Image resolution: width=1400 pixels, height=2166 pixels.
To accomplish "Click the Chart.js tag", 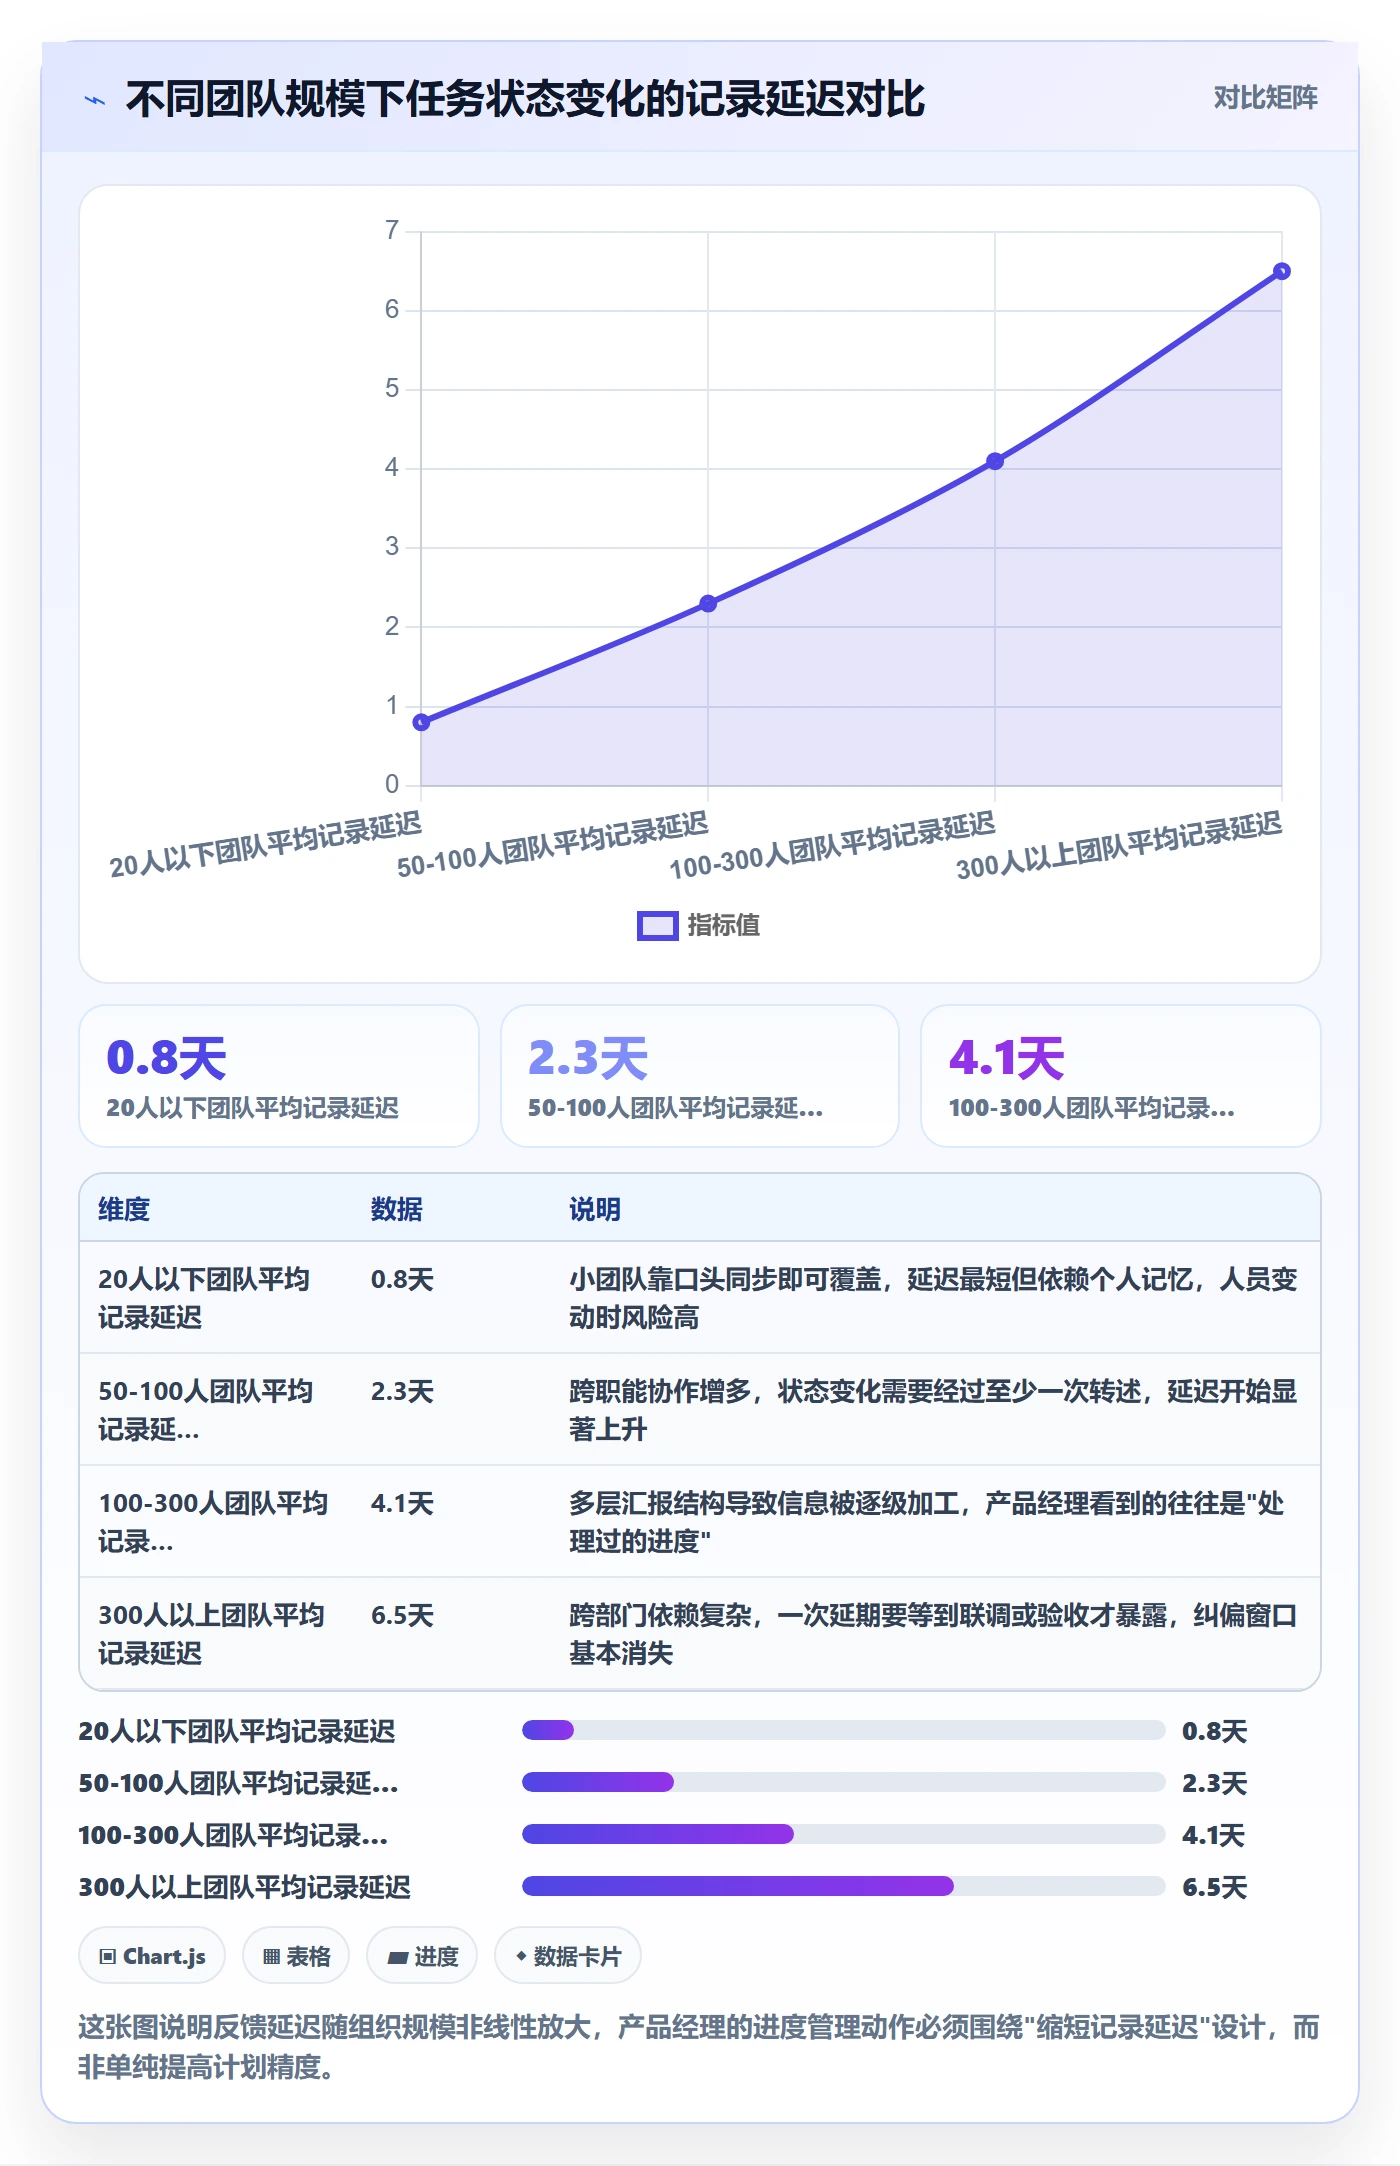I will coord(152,1955).
